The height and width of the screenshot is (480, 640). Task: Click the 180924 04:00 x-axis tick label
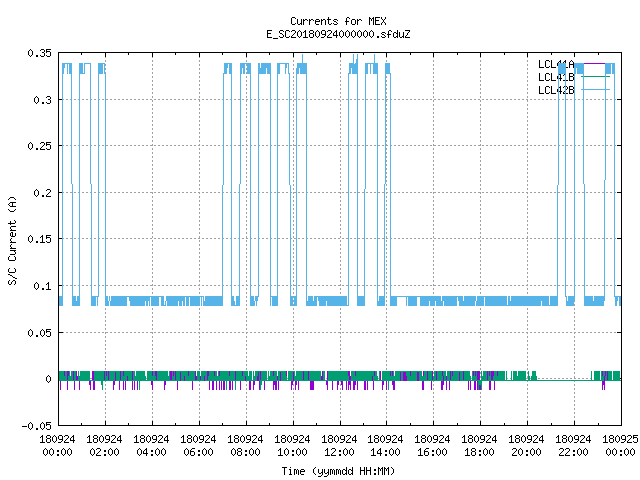(151, 446)
